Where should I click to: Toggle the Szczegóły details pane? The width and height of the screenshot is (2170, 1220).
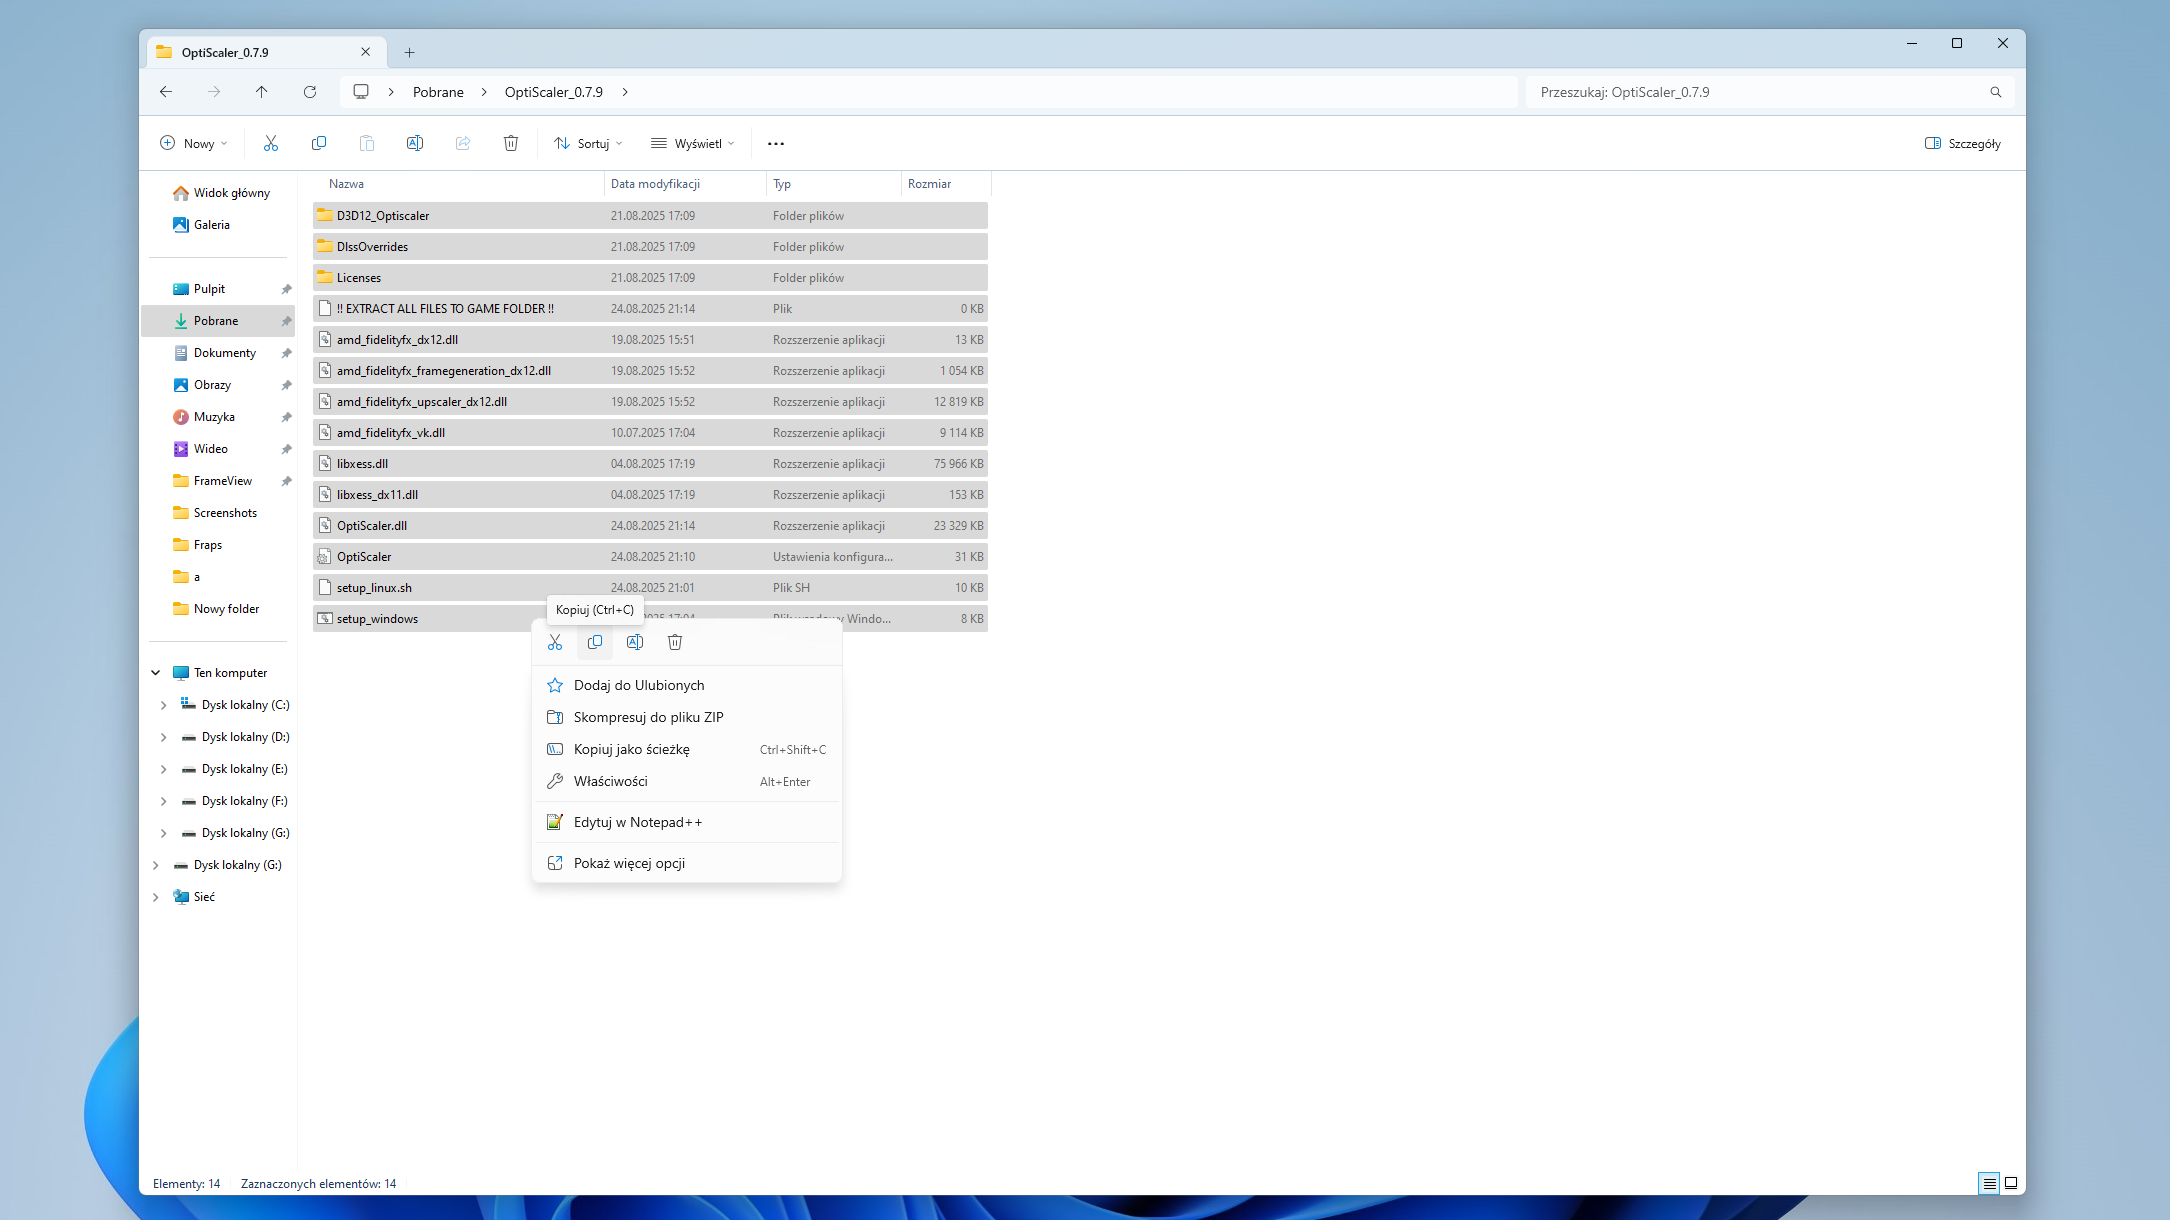coord(1963,143)
